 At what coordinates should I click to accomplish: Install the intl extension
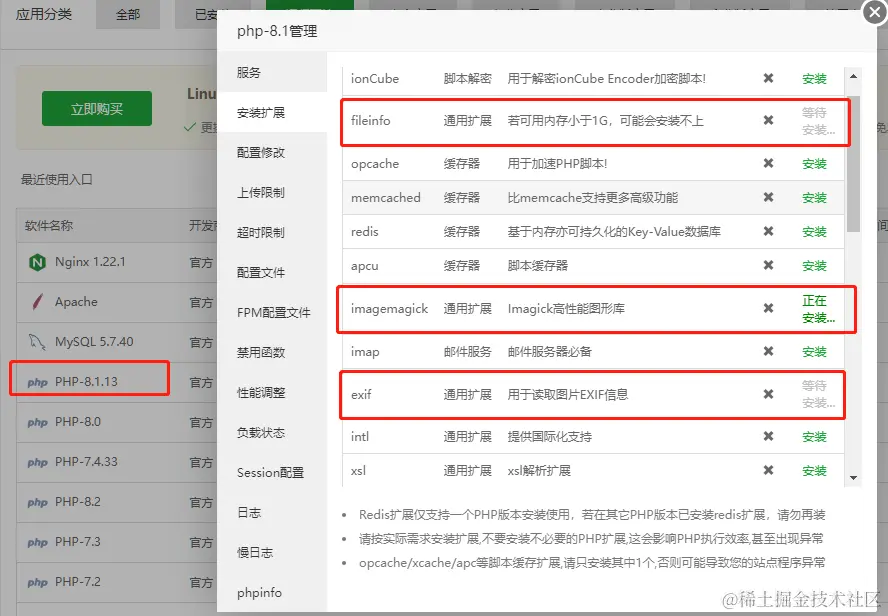coord(814,437)
